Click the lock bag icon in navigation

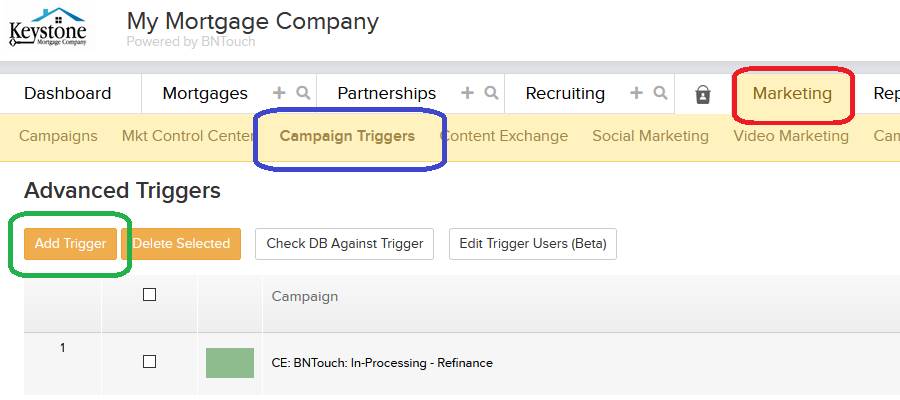[703, 94]
